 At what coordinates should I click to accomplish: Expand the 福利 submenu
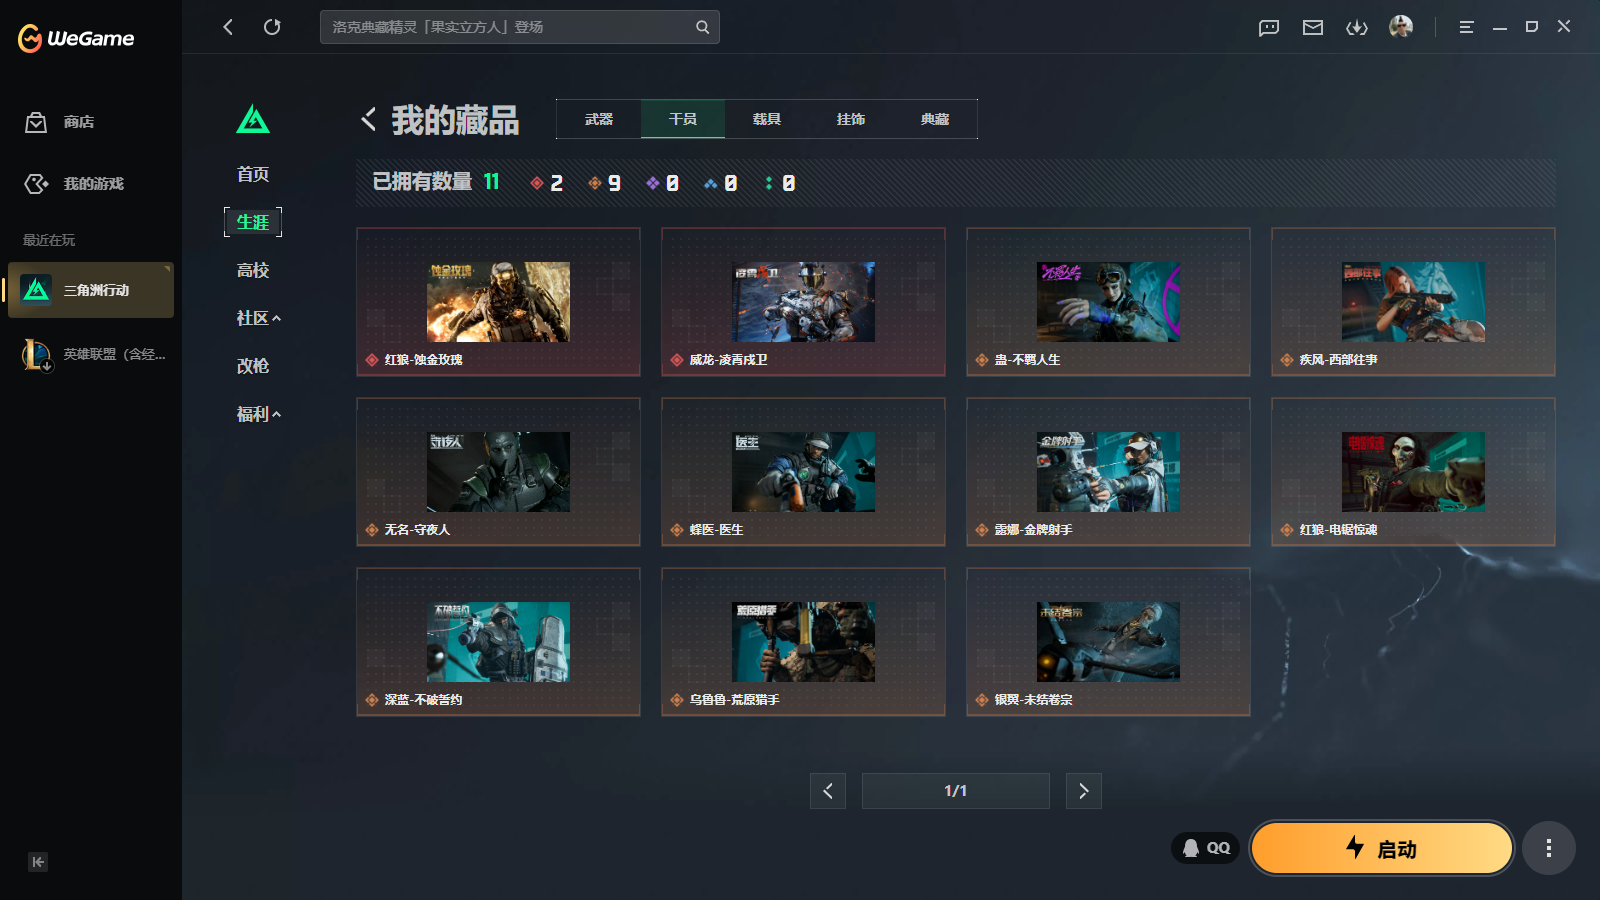258,414
